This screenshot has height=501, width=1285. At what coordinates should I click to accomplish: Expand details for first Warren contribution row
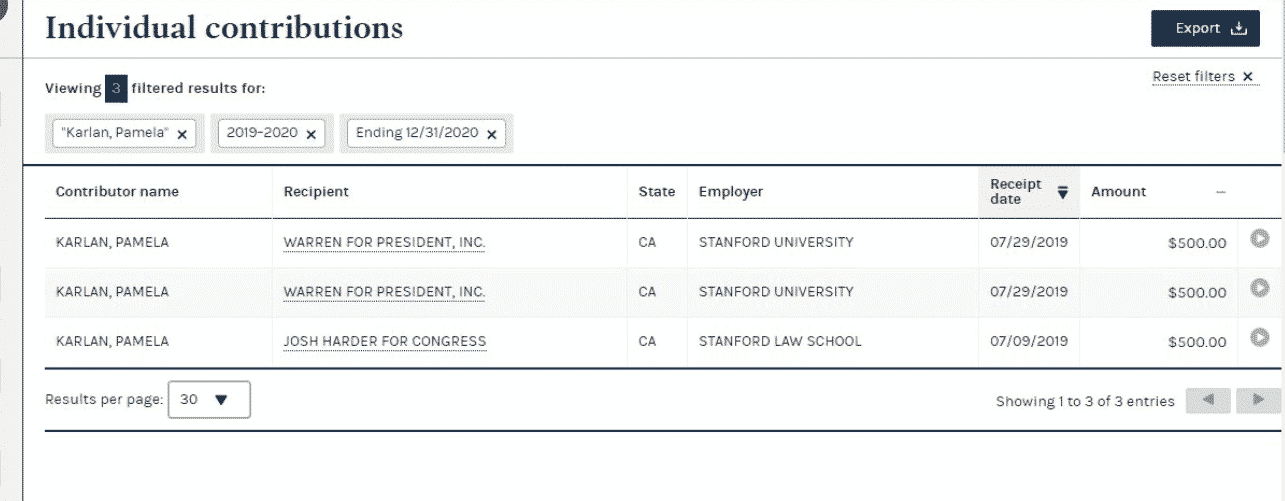[x=1260, y=239]
